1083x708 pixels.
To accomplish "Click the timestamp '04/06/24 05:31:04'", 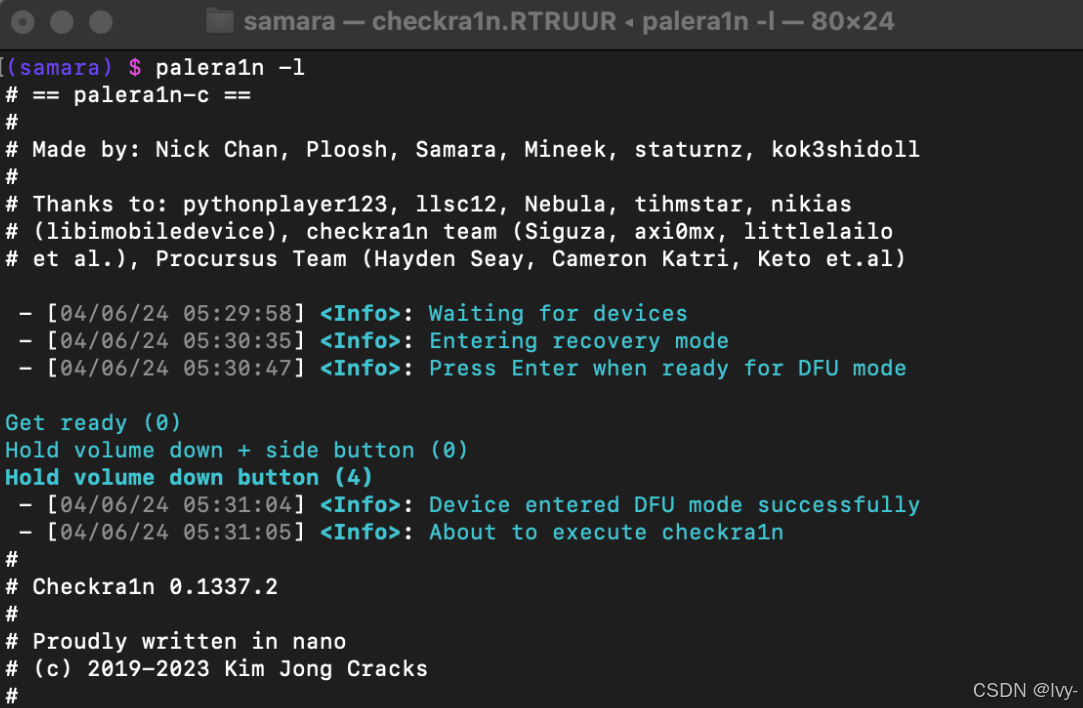I will click(176, 505).
